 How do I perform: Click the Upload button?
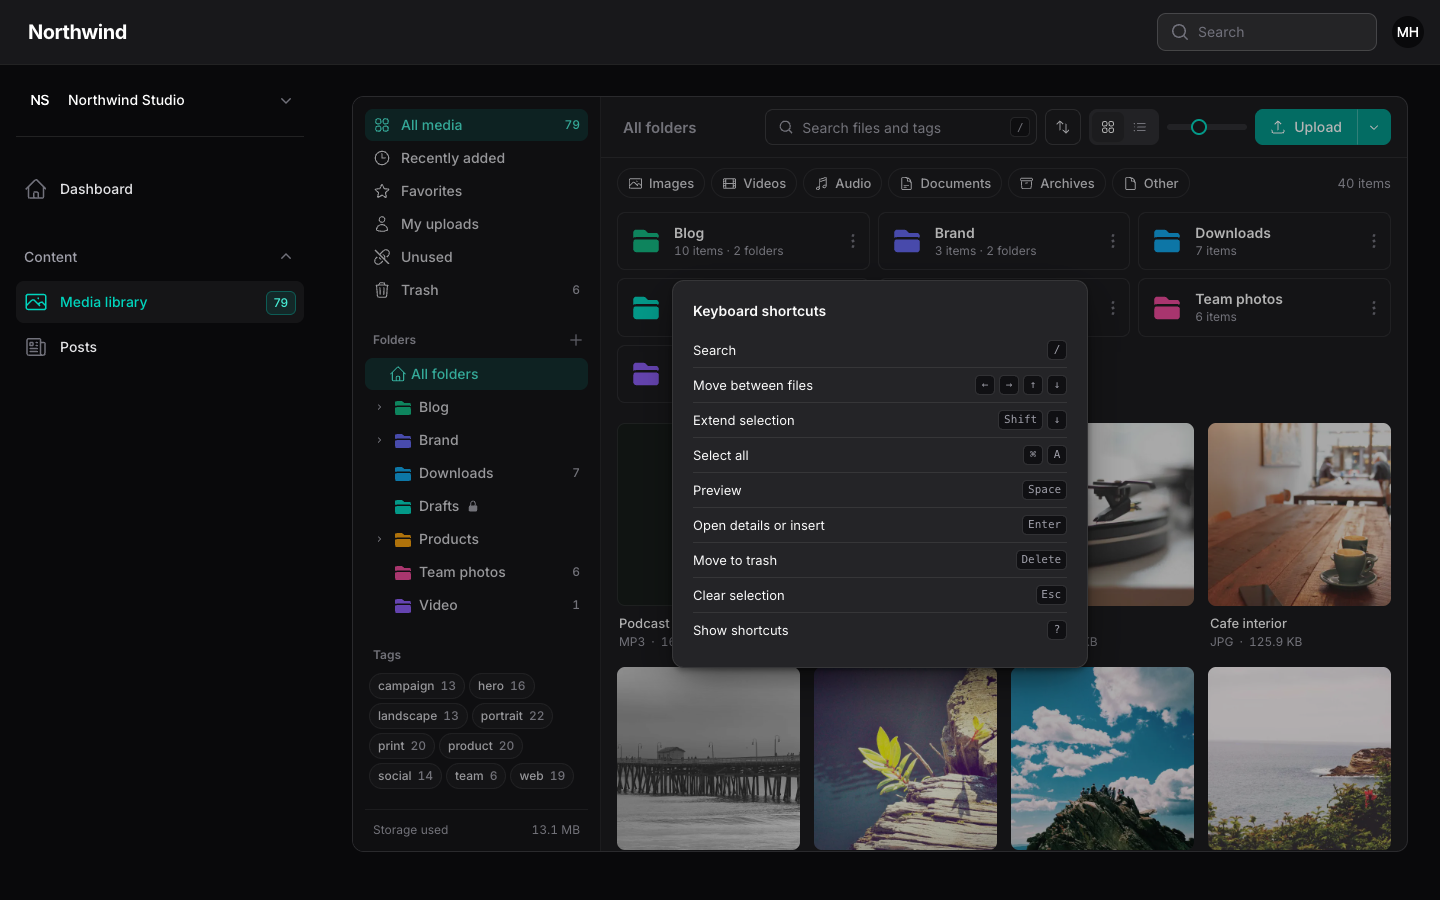pos(1306,127)
